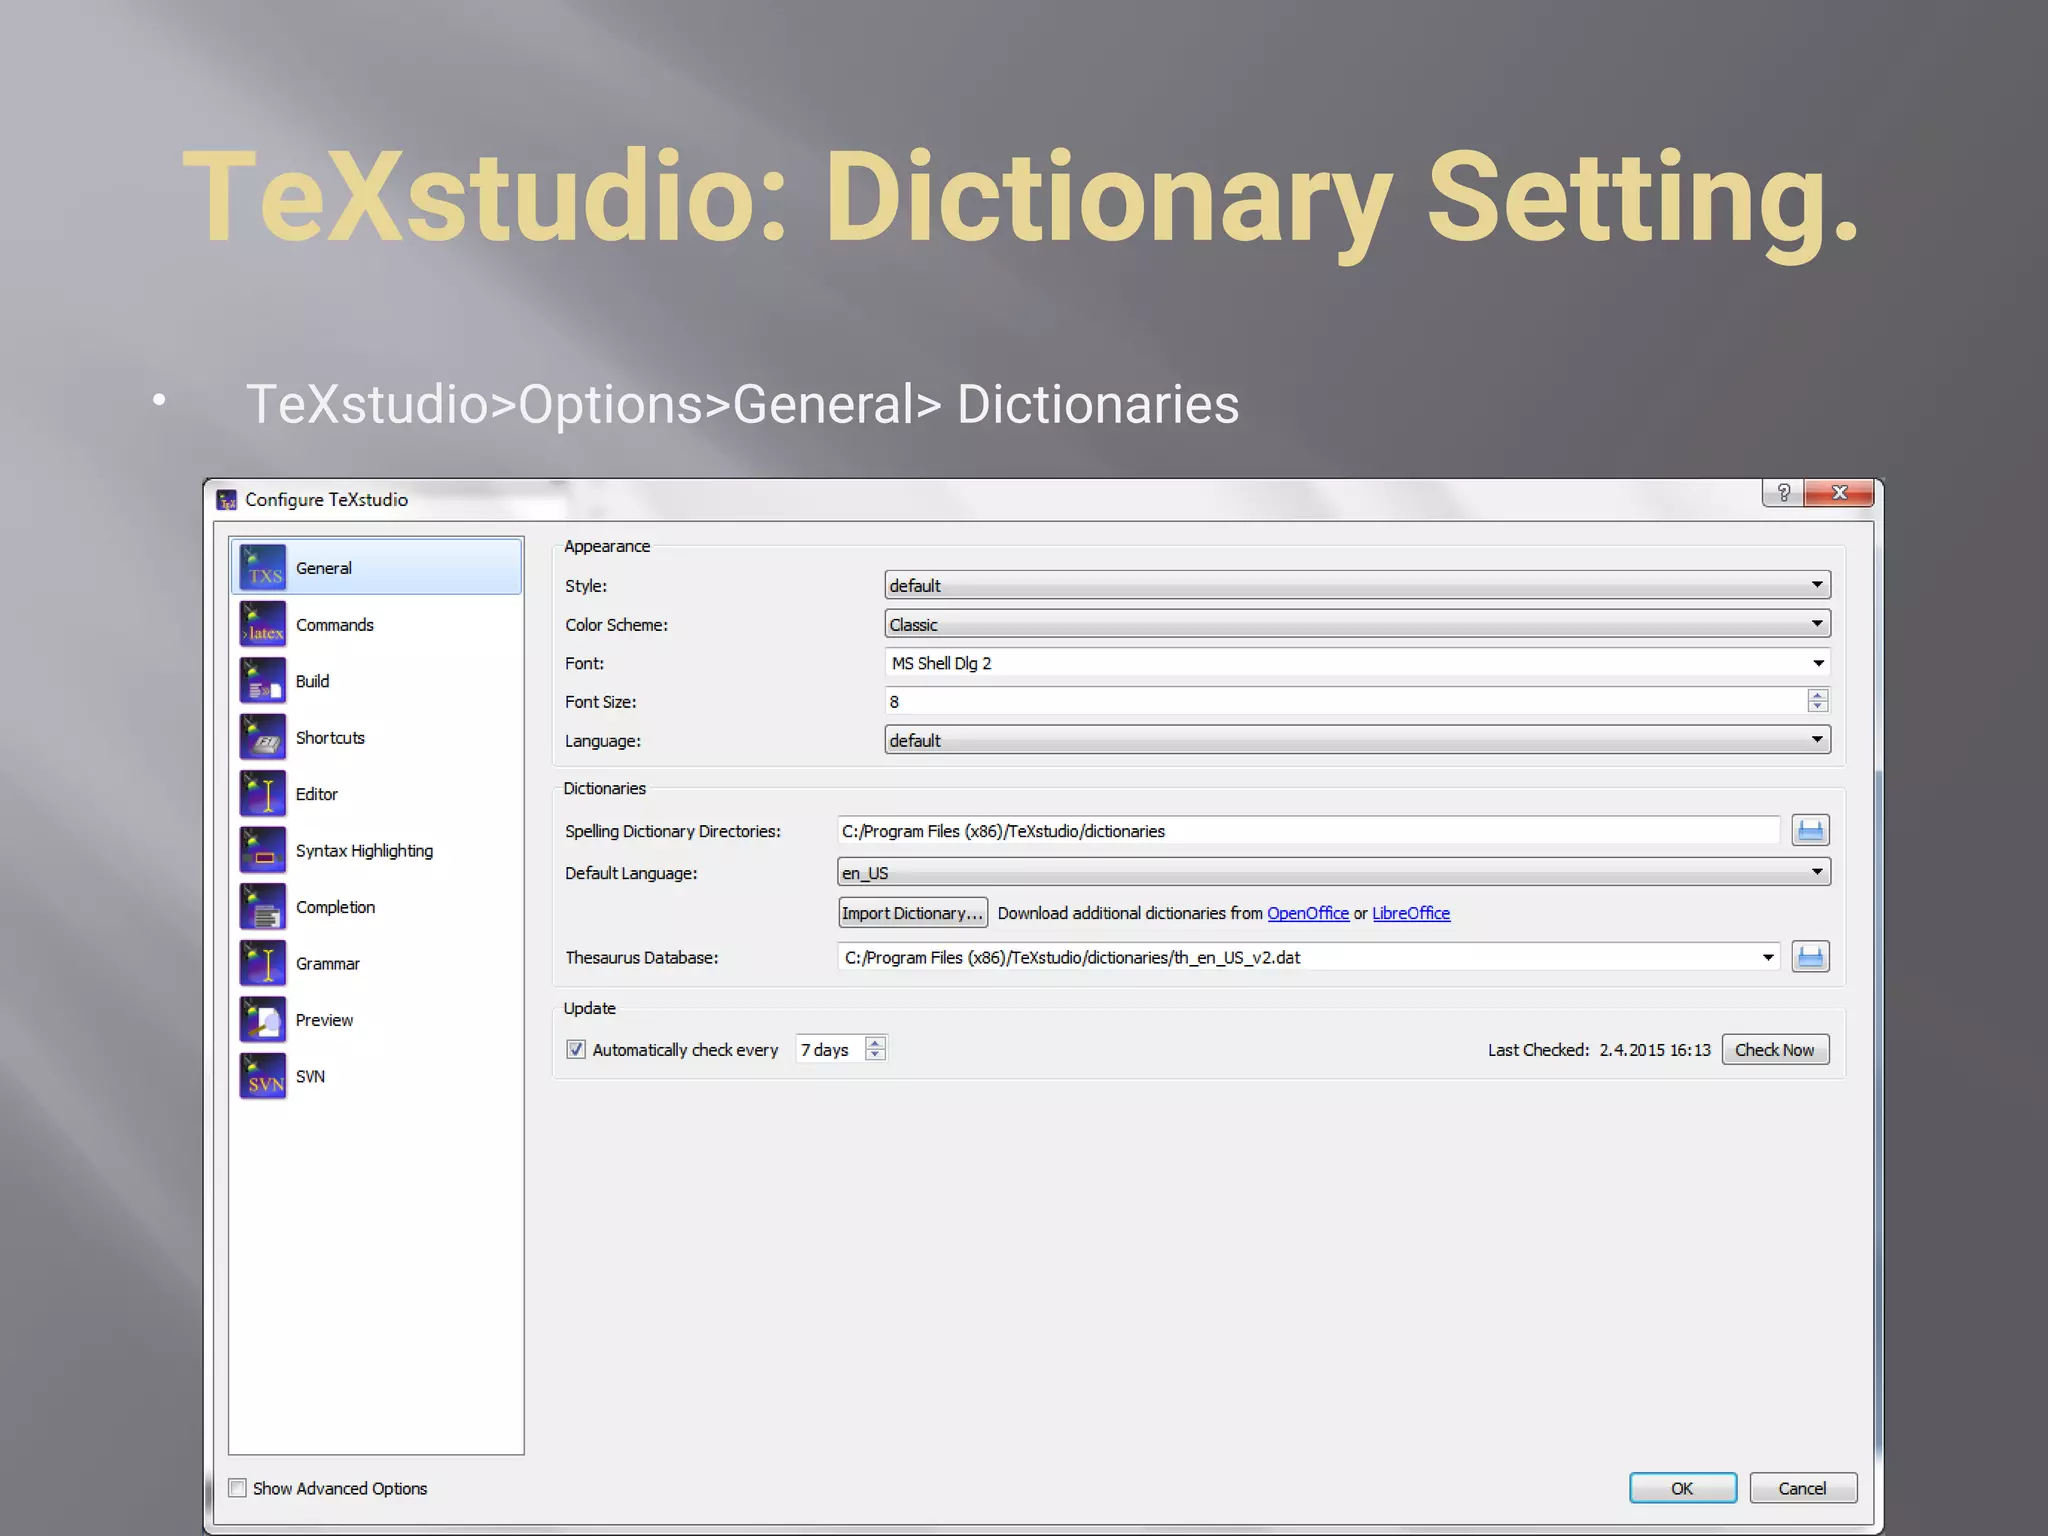The height and width of the screenshot is (1536, 2048).
Task: Open the SVN settings icon
Action: 263,1077
